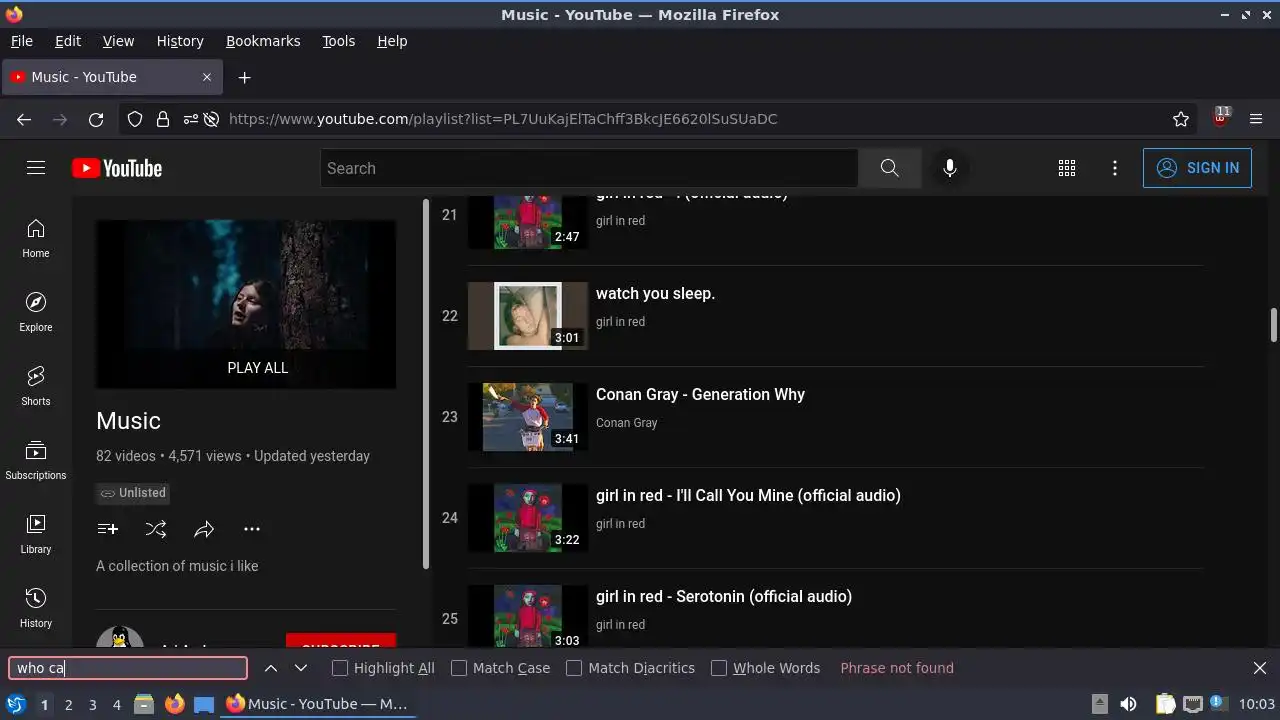Open tracking protection shield icon
The width and height of the screenshot is (1280, 720).
coord(135,119)
